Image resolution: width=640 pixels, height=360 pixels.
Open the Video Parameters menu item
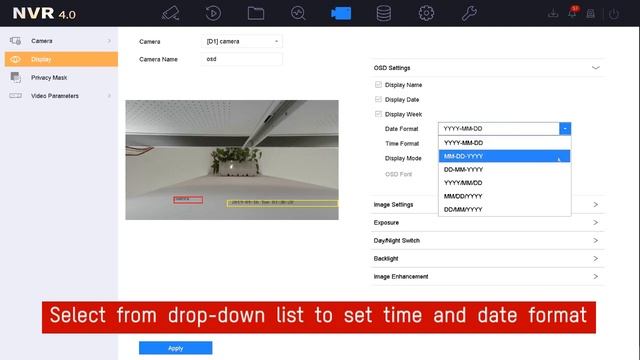pyautogui.click(x=61, y=96)
